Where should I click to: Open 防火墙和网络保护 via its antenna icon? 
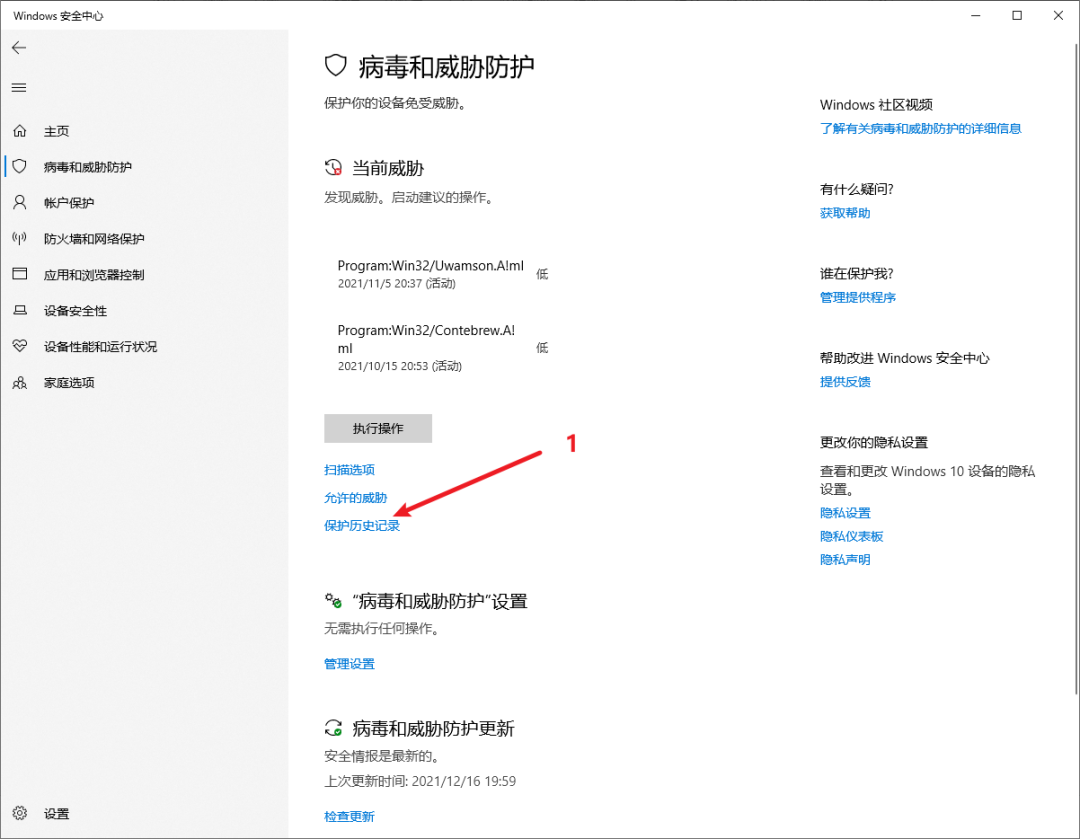20,239
